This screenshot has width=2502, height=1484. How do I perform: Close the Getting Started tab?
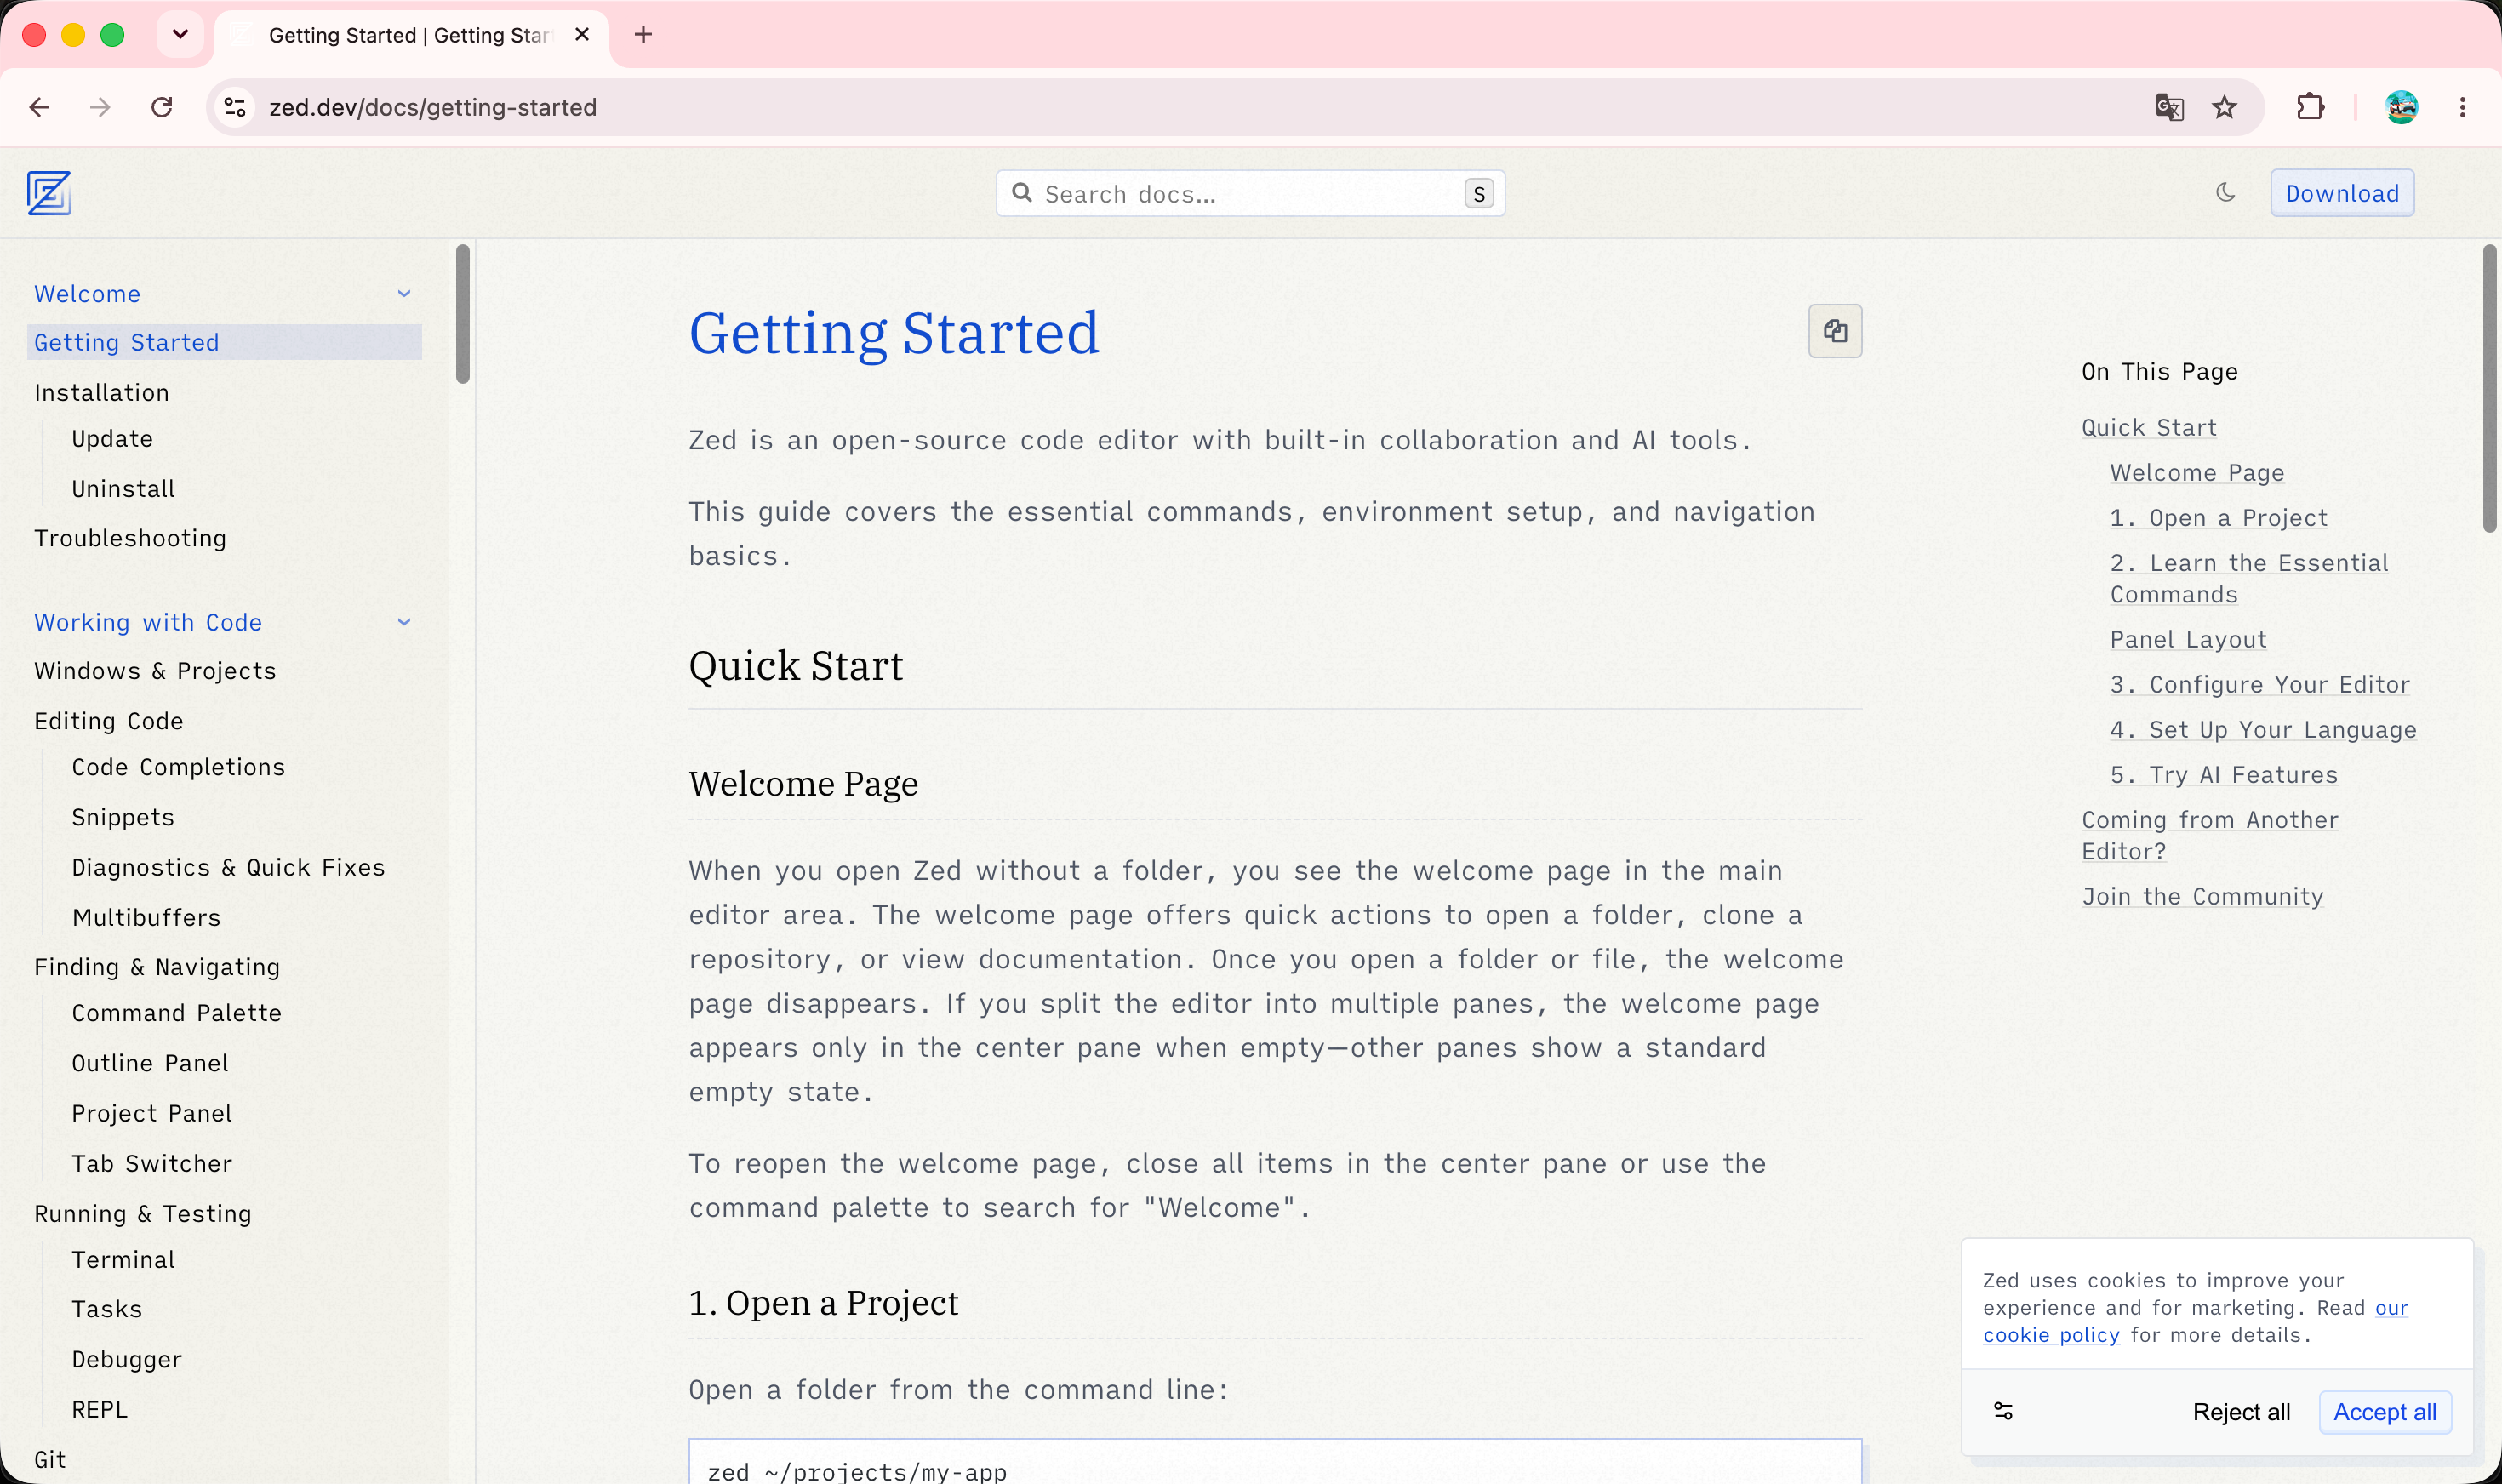[x=582, y=35]
